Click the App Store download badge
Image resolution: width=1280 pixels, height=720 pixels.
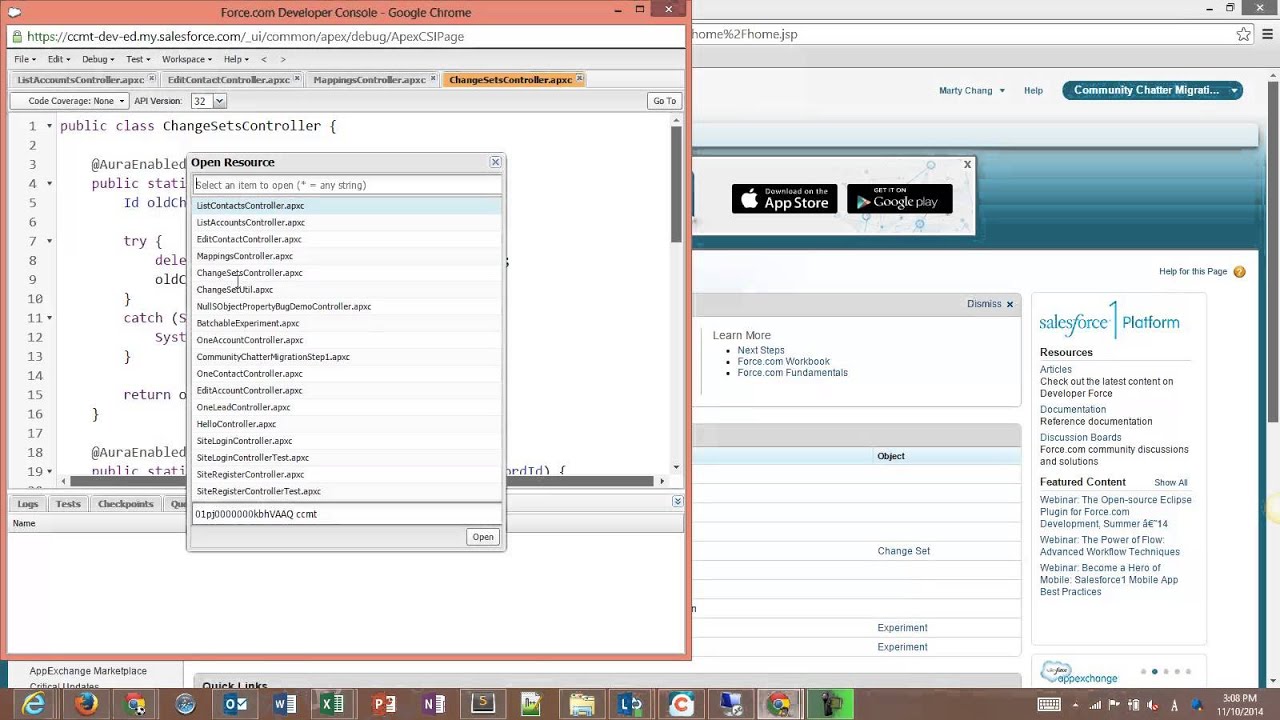click(x=785, y=199)
